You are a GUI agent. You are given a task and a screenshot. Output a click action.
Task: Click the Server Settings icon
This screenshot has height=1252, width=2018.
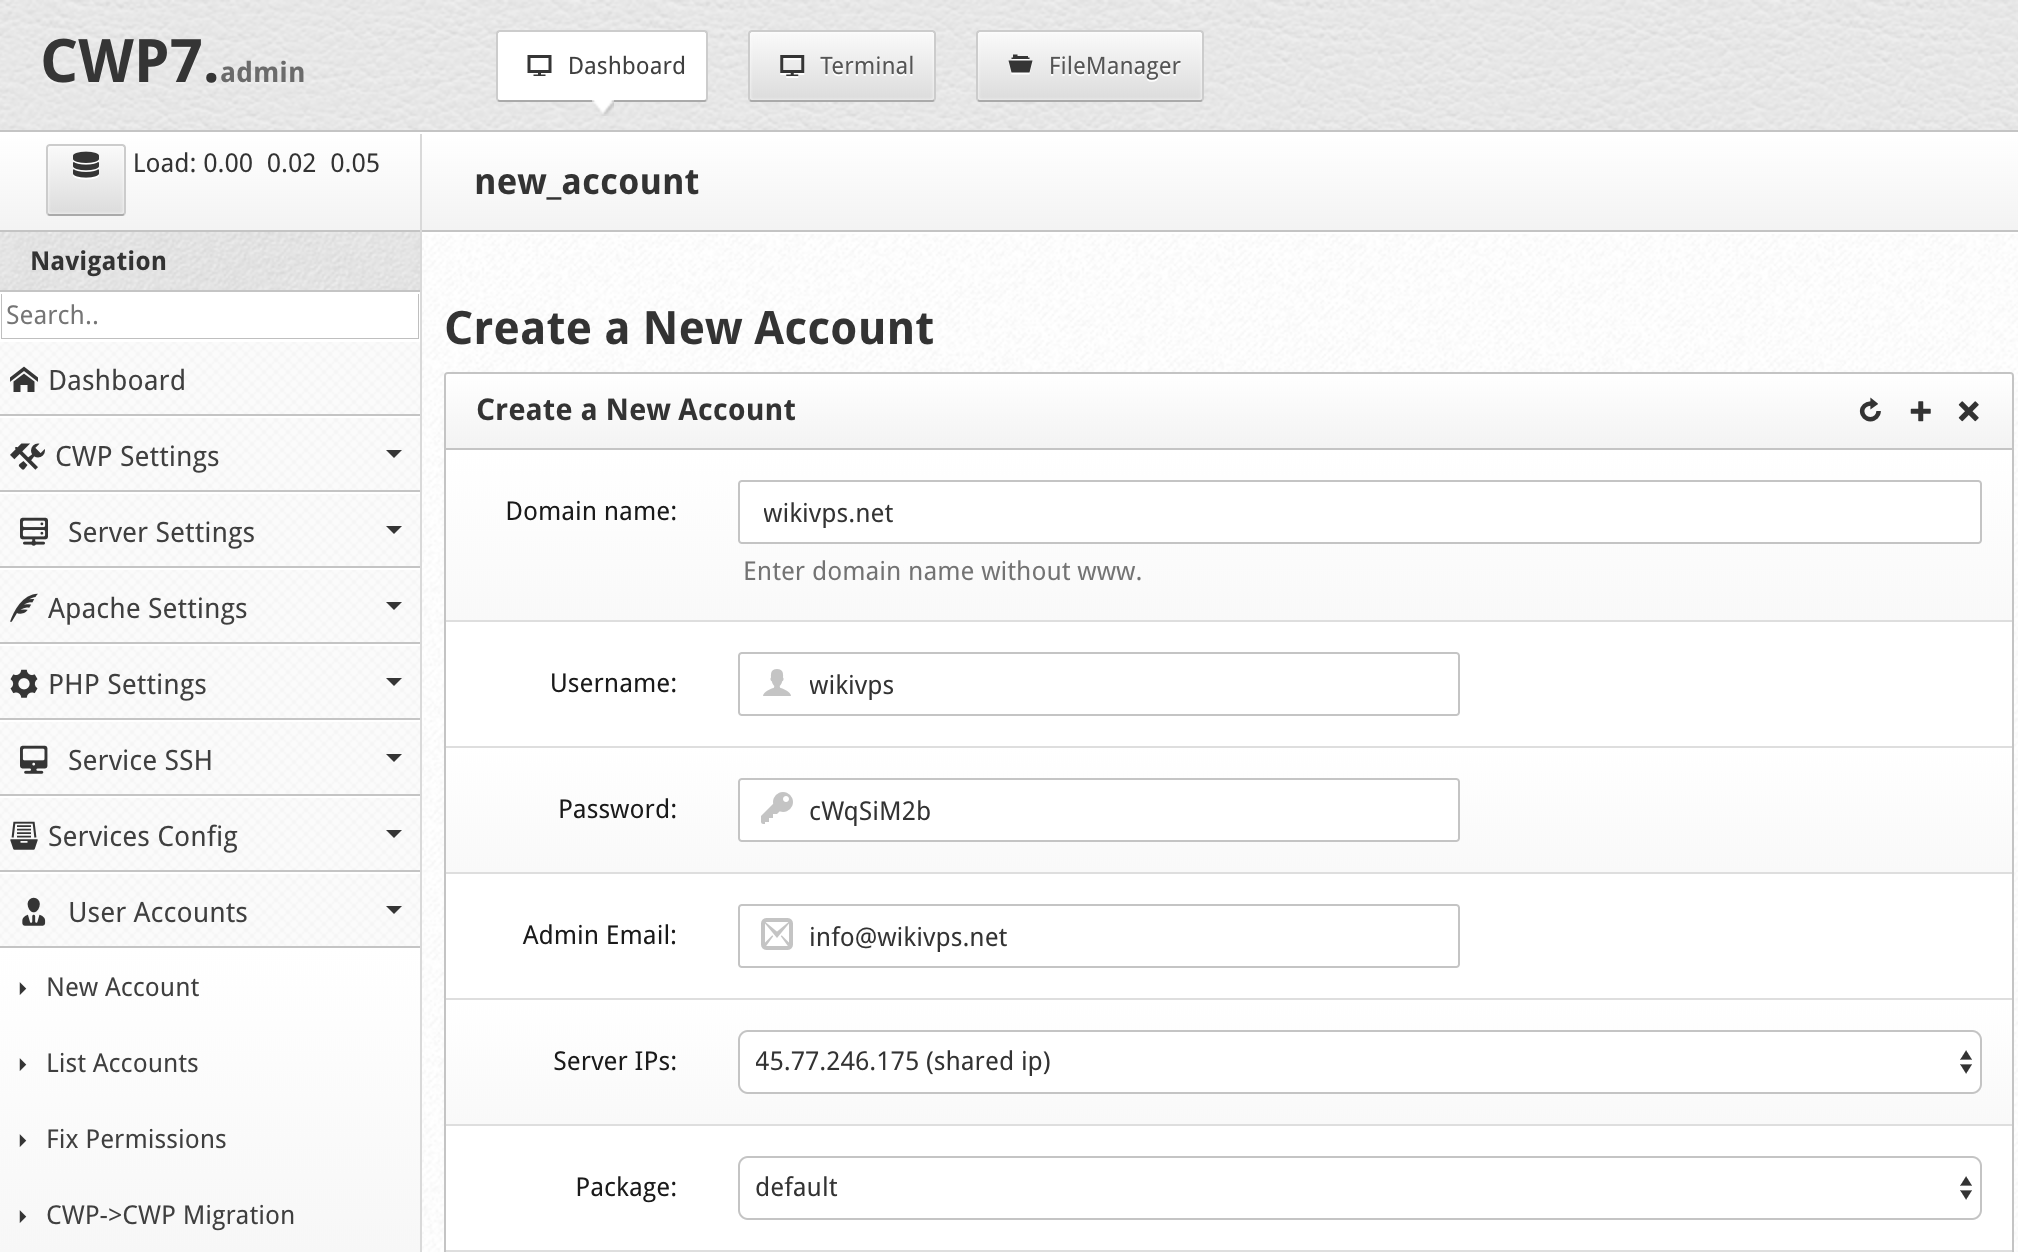pyautogui.click(x=34, y=532)
